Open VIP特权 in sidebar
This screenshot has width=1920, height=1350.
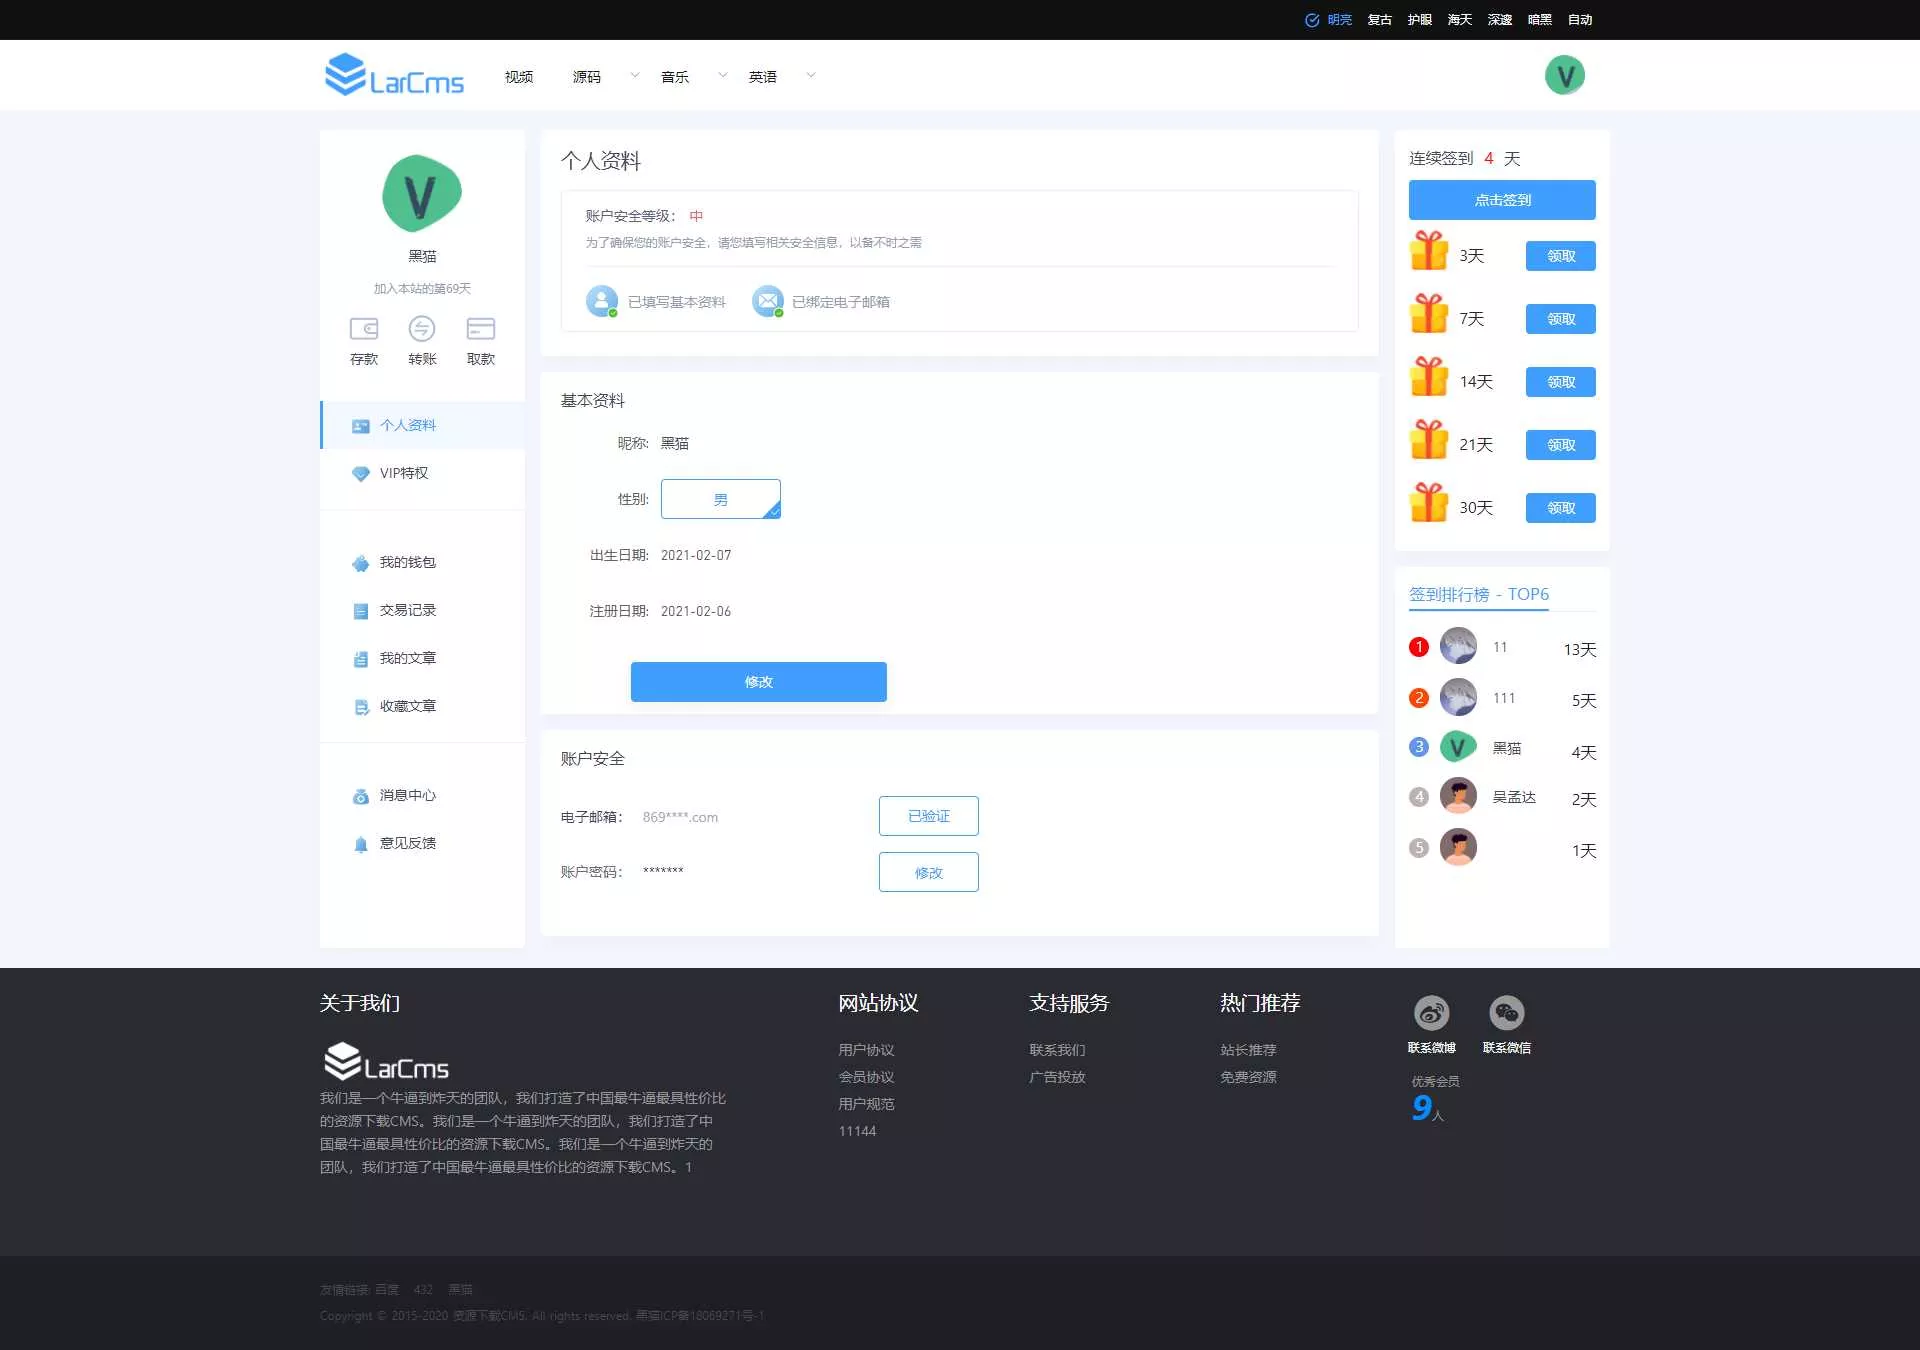click(x=422, y=473)
